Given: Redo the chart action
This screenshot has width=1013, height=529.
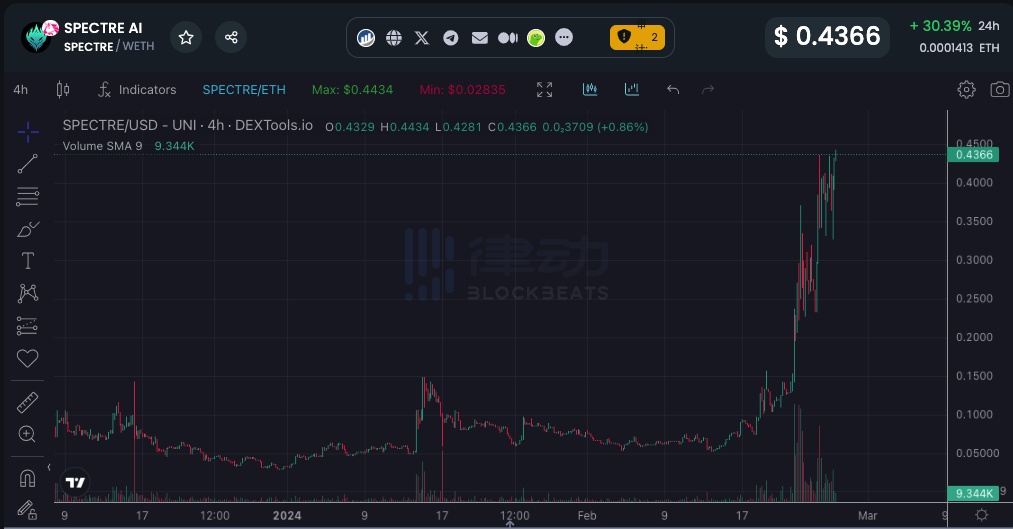Looking at the screenshot, I should (708, 89).
